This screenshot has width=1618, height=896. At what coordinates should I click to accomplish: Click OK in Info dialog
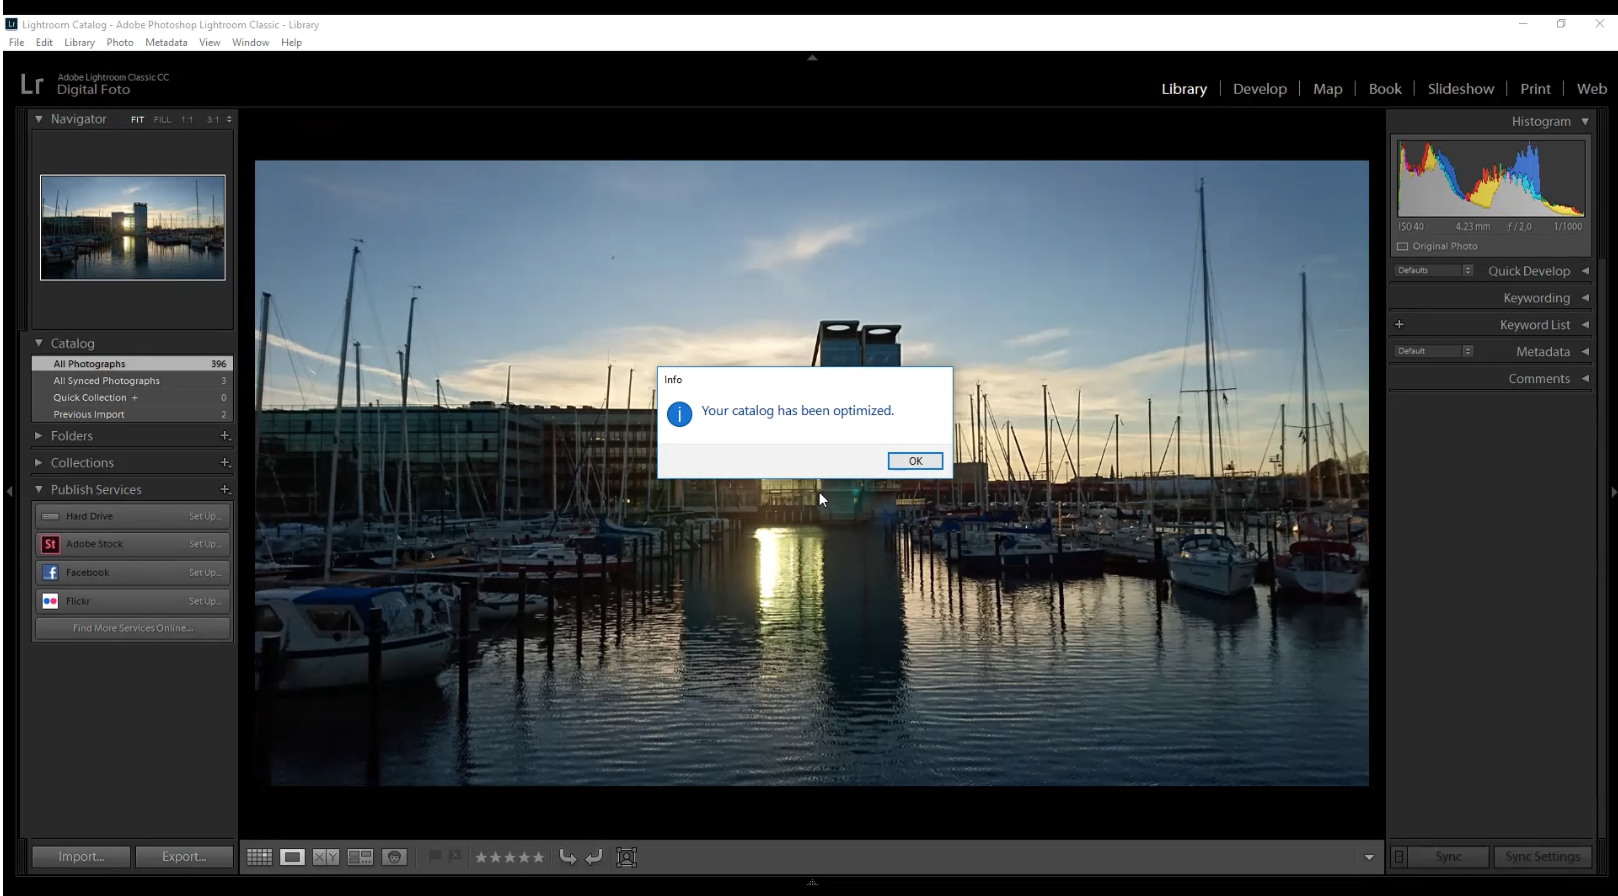pos(915,461)
